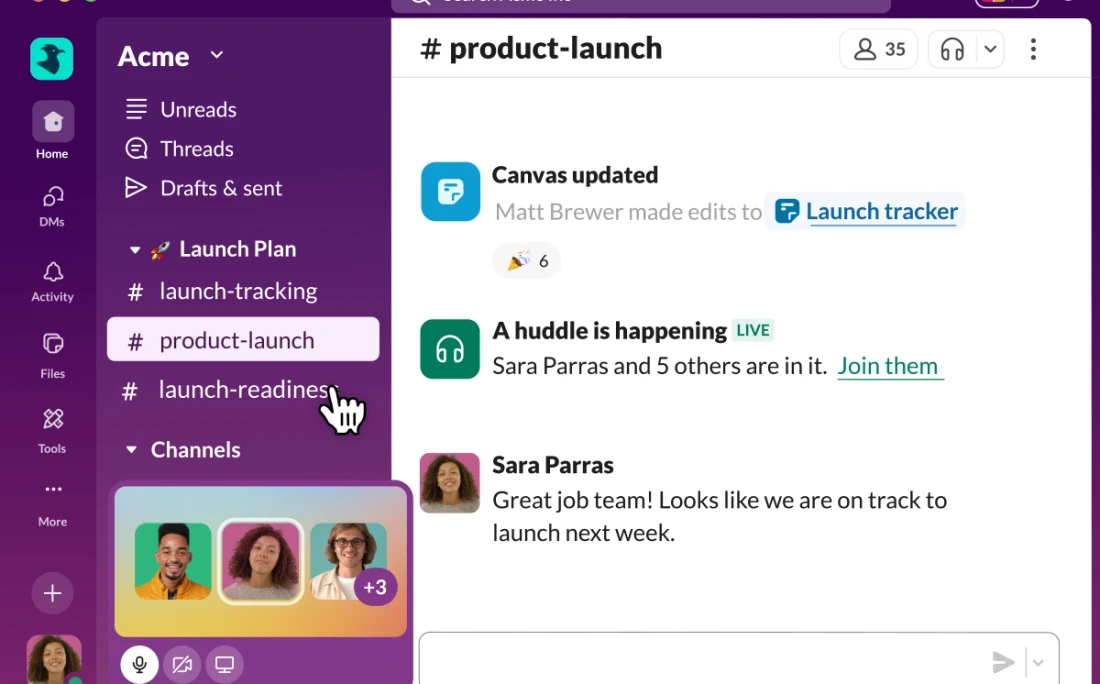The width and height of the screenshot is (1100, 684).
Task: Open the Files section icon
Action: [51, 347]
